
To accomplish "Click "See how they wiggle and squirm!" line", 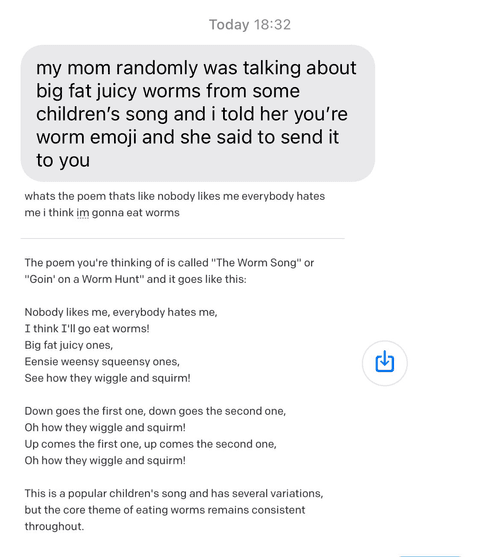I will (107, 378).
